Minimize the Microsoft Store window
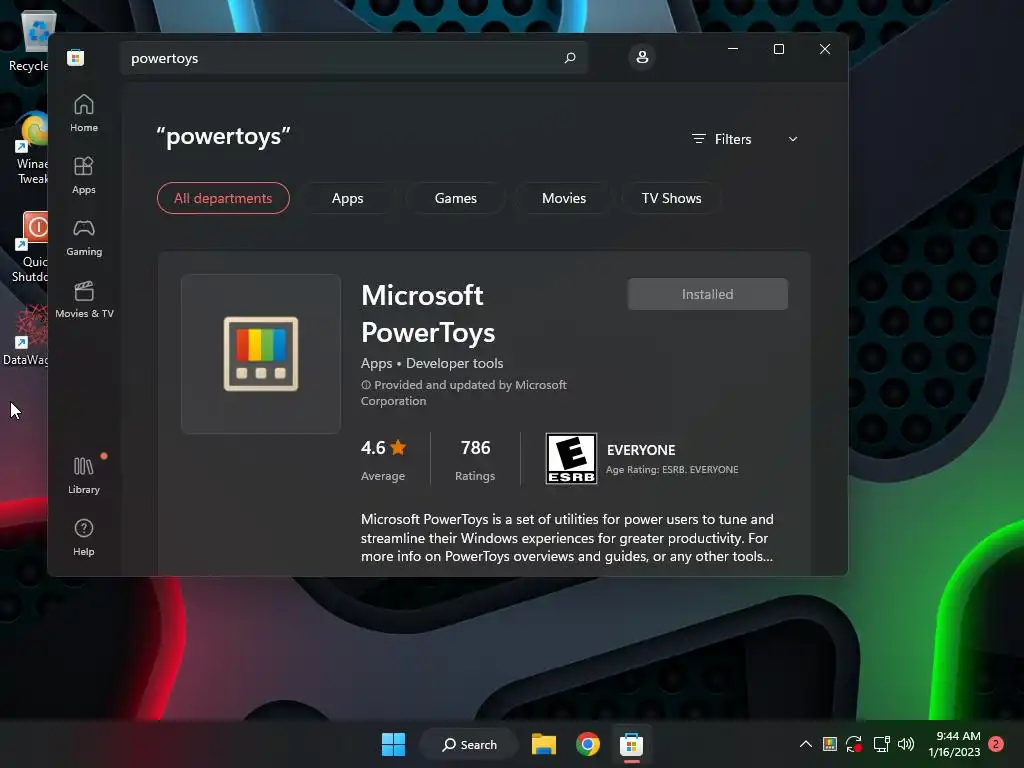This screenshot has width=1024, height=768. (x=733, y=49)
